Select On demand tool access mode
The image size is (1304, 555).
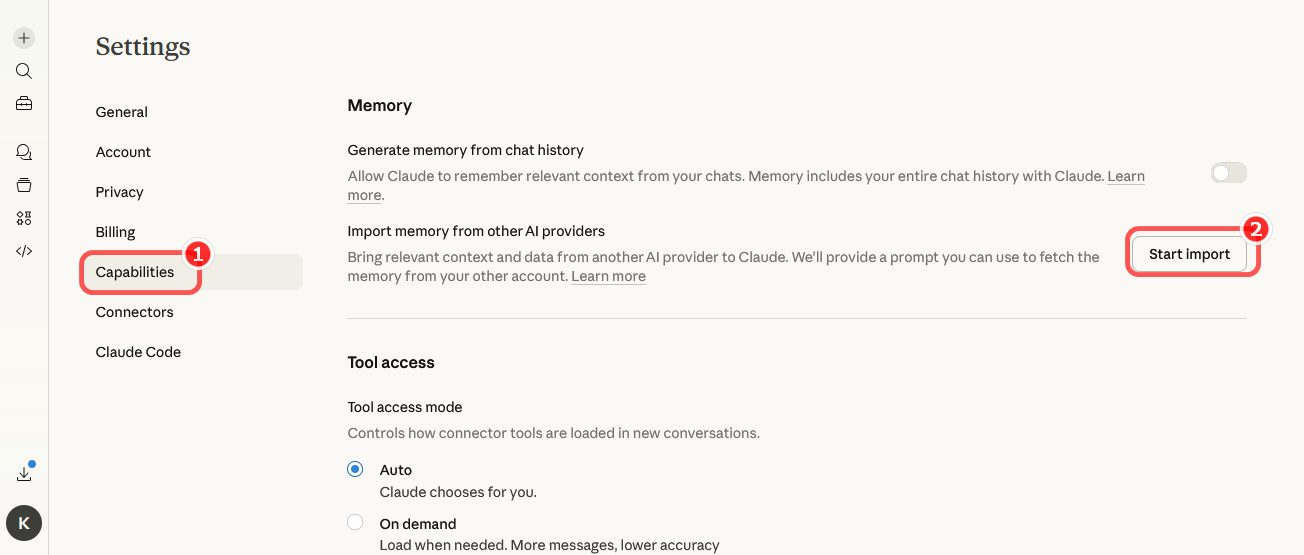[355, 522]
